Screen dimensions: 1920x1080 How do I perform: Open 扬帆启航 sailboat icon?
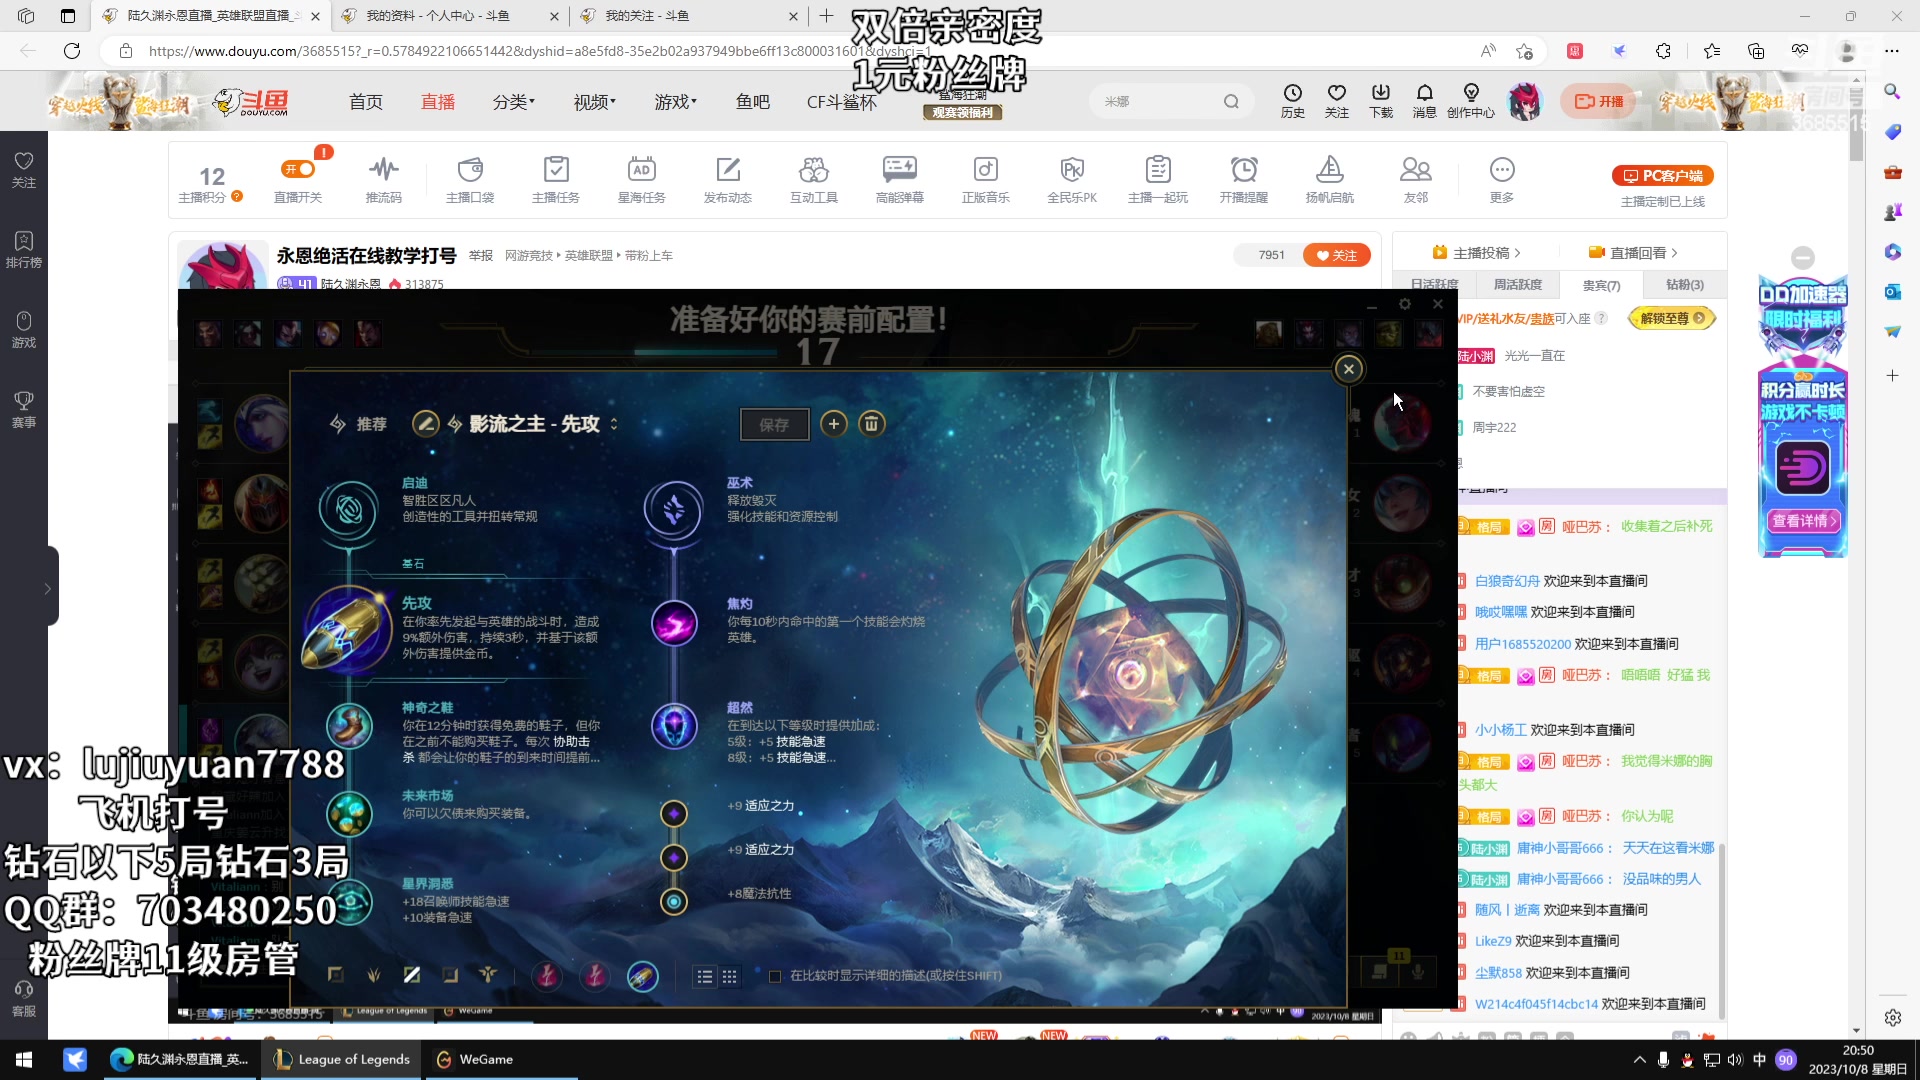pyautogui.click(x=1330, y=180)
